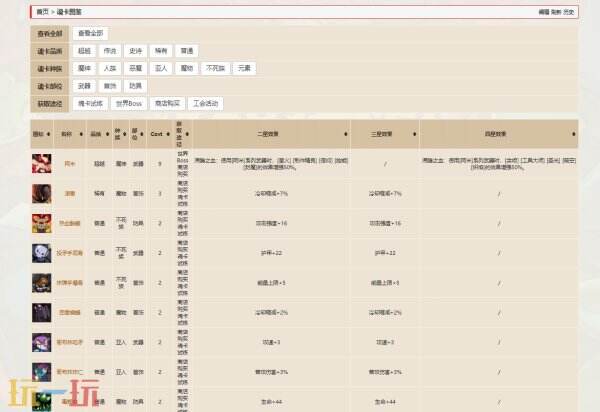Open the red creature card thumbnail in first row
Viewport: 600px width, 412px height.
point(41,164)
